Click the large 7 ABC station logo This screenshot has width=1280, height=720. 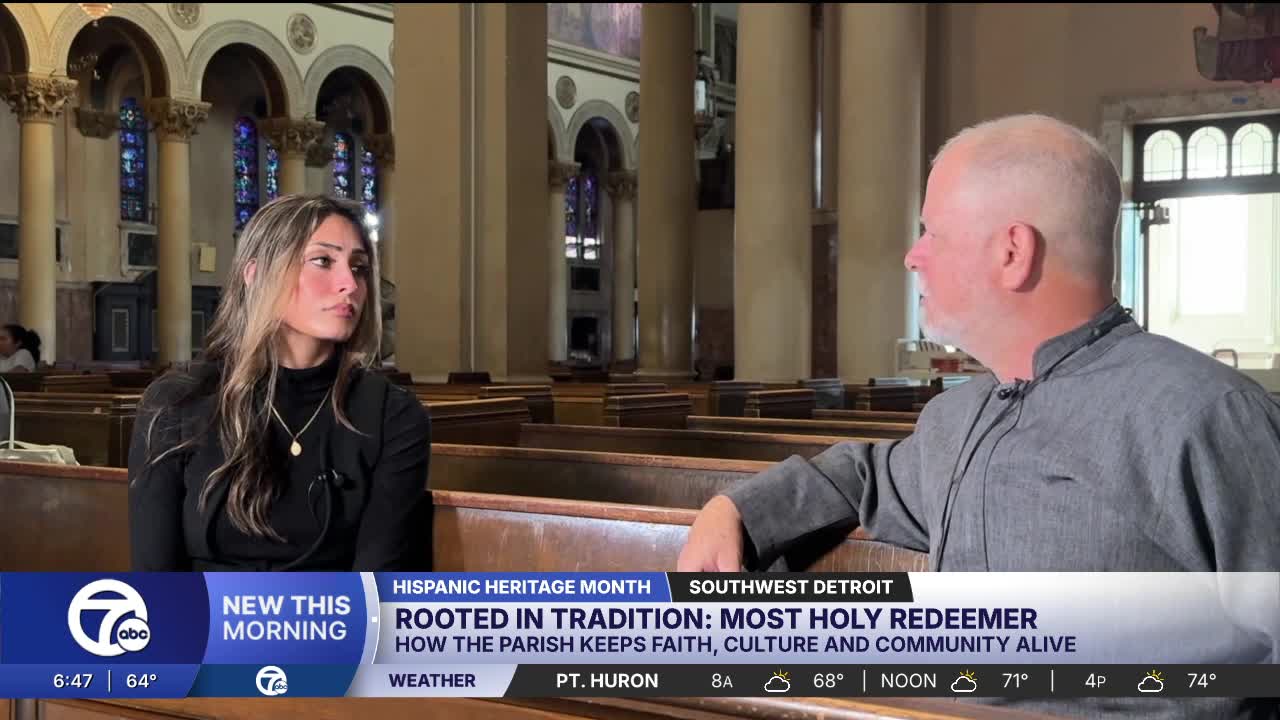click(x=109, y=618)
